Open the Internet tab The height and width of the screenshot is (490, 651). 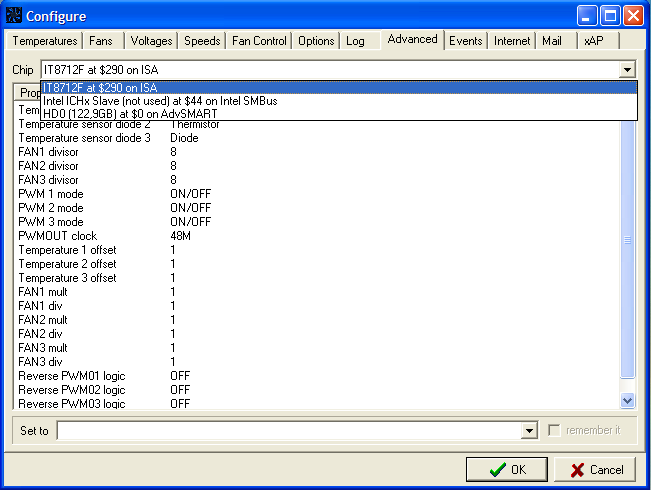pyautogui.click(x=512, y=41)
